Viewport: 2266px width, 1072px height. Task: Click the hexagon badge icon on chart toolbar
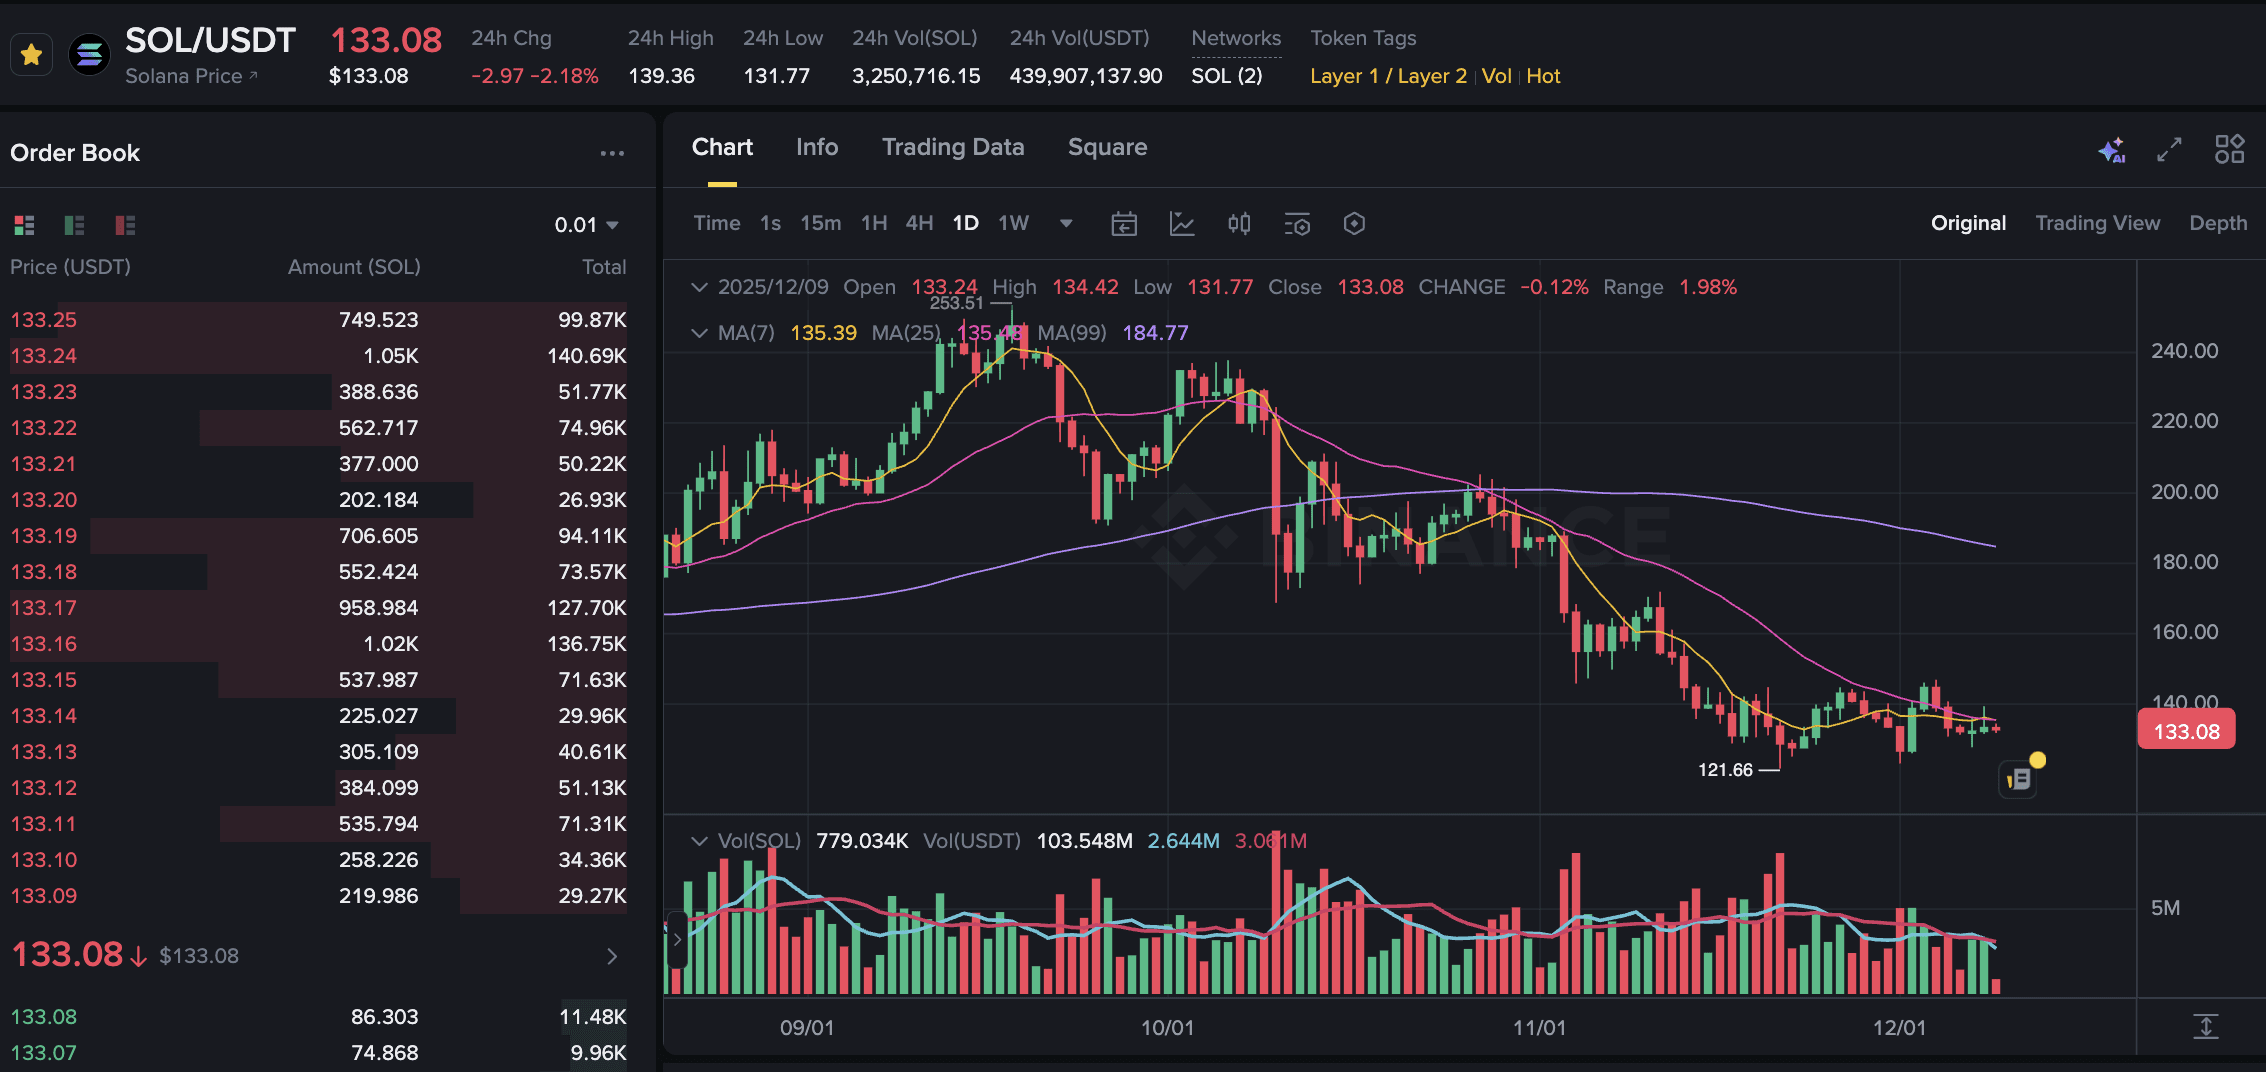1355,224
